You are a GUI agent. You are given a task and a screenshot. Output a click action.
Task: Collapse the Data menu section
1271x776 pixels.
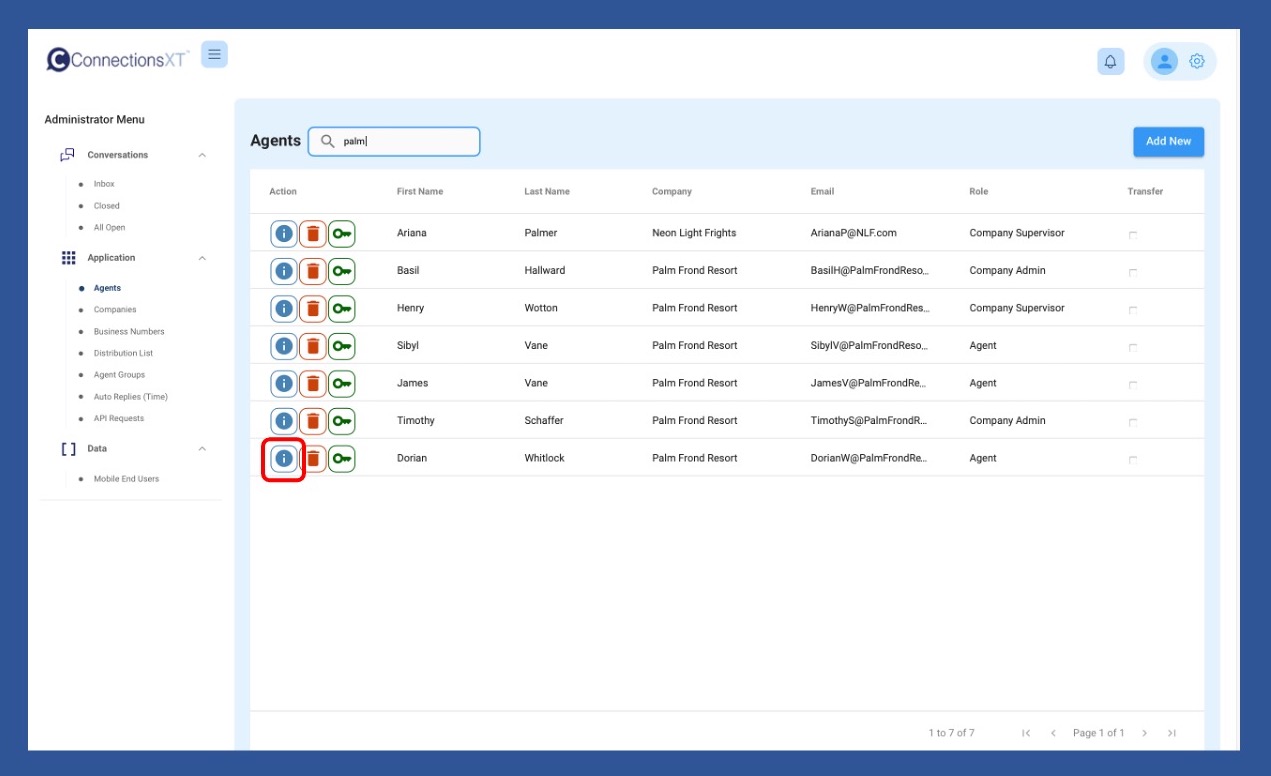[202, 449]
